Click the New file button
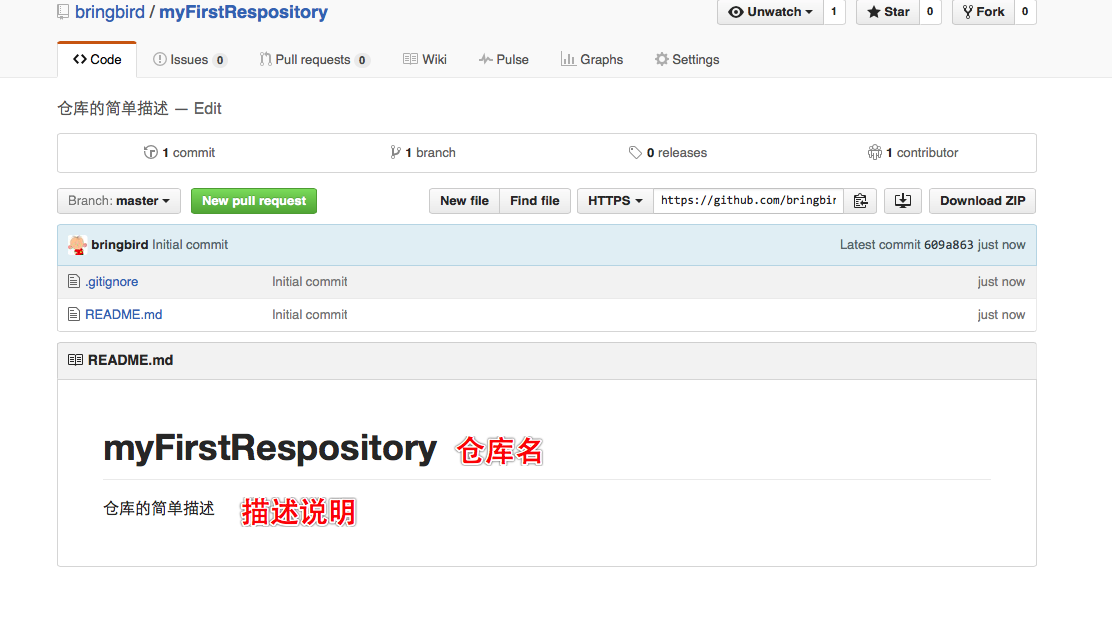The image size is (1112, 619). tap(465, 201)
